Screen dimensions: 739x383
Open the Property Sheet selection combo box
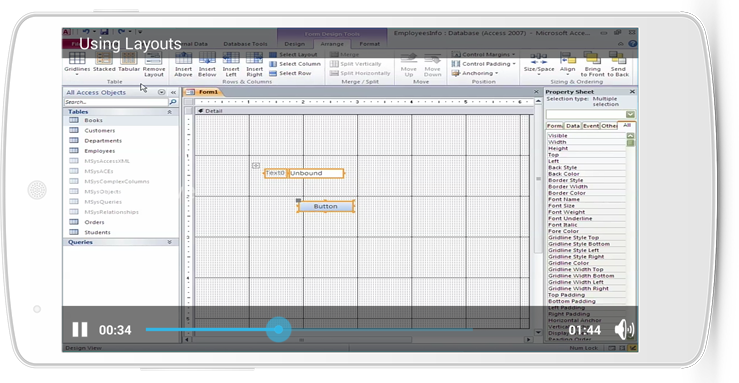(591, 114)
